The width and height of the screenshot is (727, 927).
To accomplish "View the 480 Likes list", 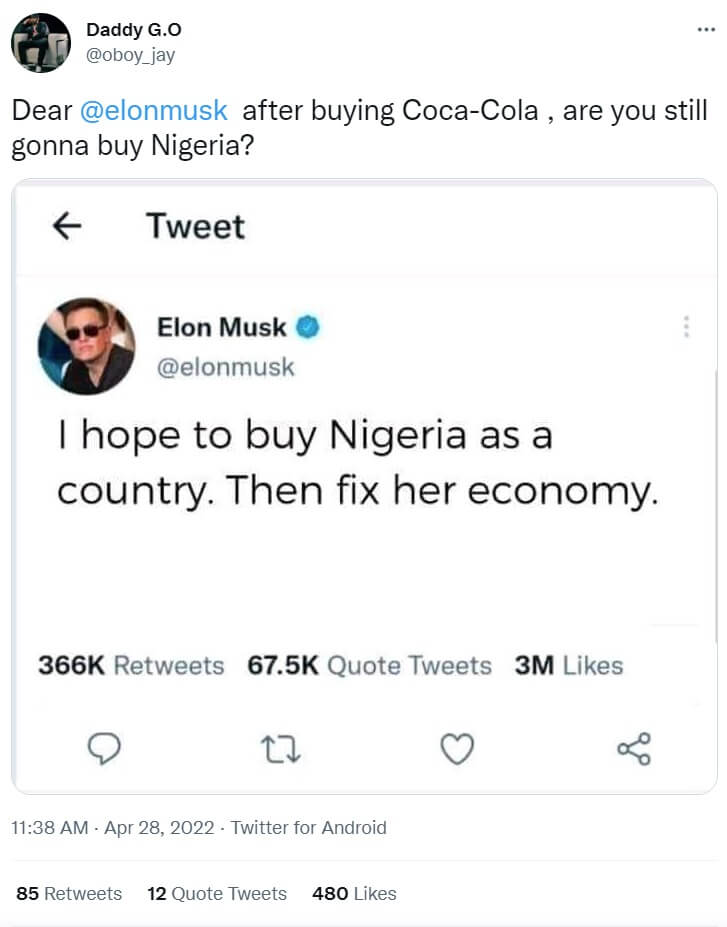I will click(354, 893).
